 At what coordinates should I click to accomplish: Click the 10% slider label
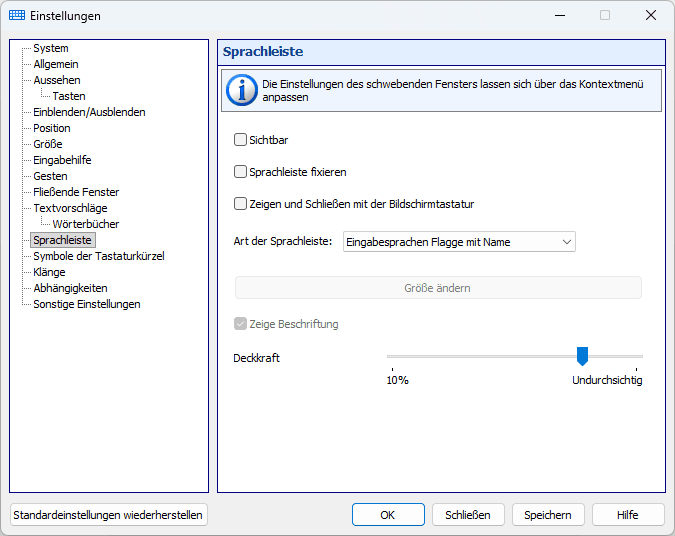(x=397, y=380)
